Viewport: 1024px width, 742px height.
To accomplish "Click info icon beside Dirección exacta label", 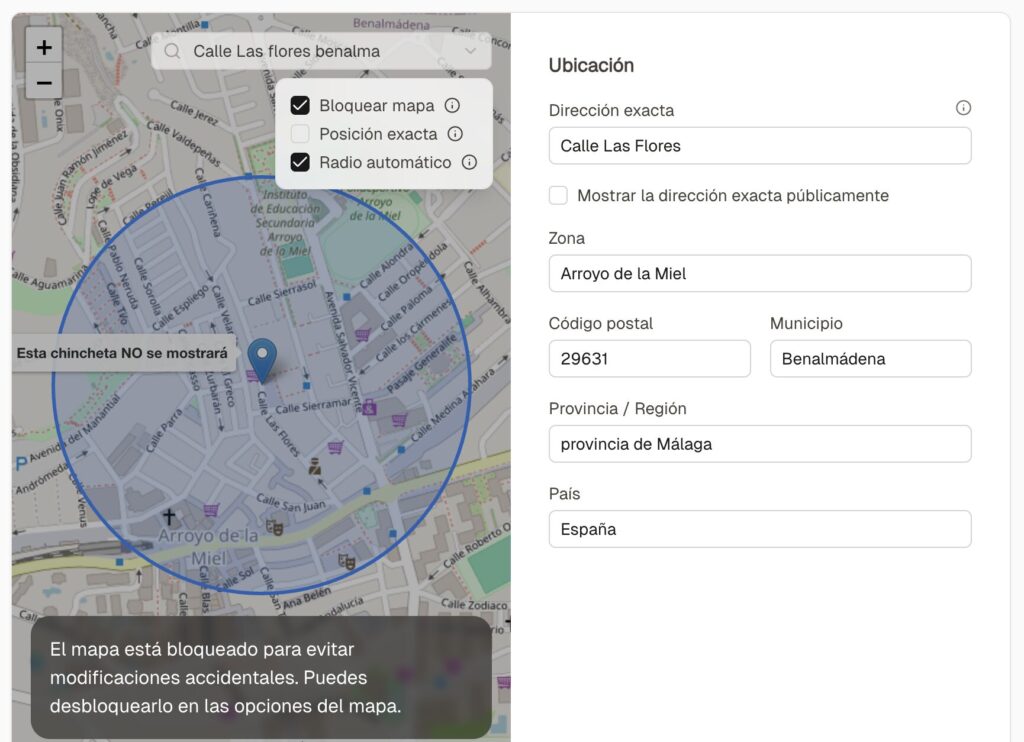I will point(963,108).
